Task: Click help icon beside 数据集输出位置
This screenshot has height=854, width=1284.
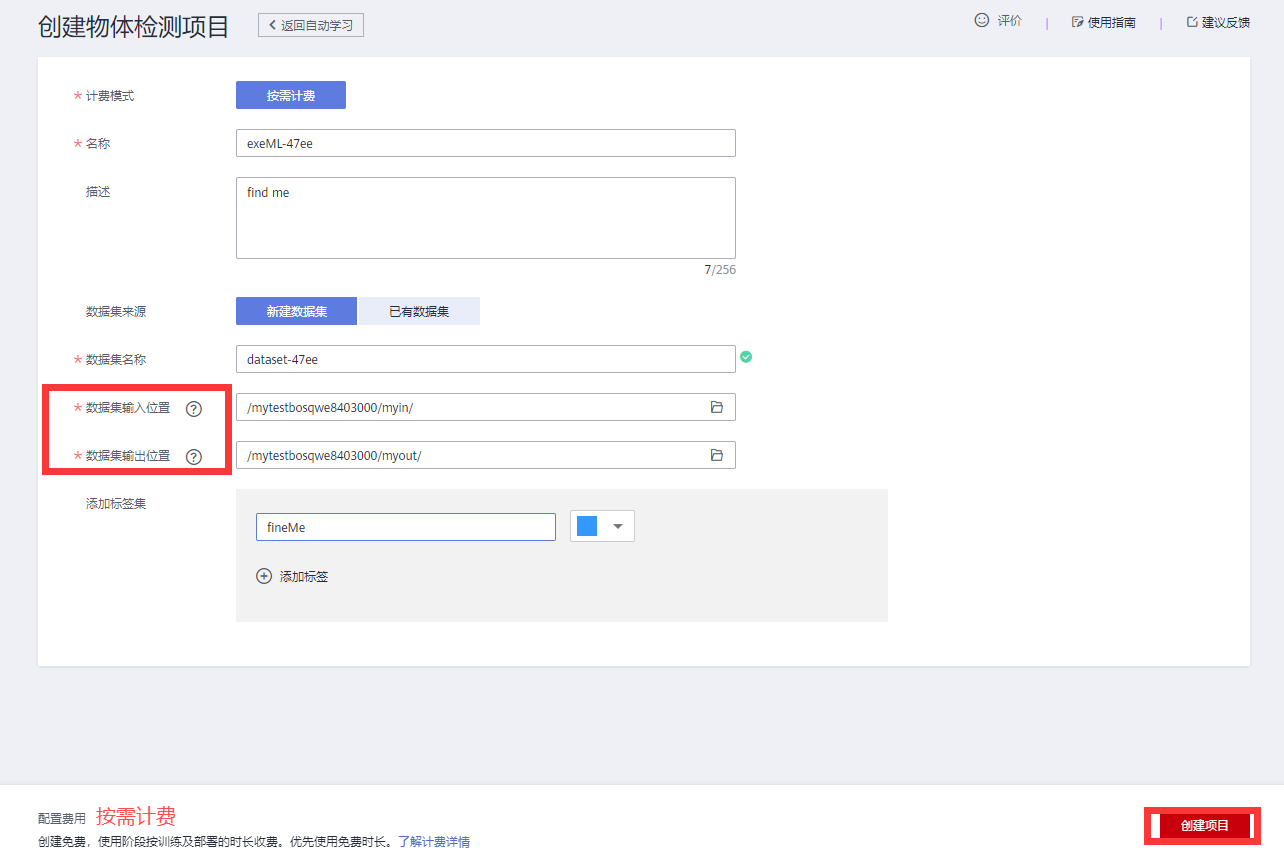Action: (x=194, y=457)
